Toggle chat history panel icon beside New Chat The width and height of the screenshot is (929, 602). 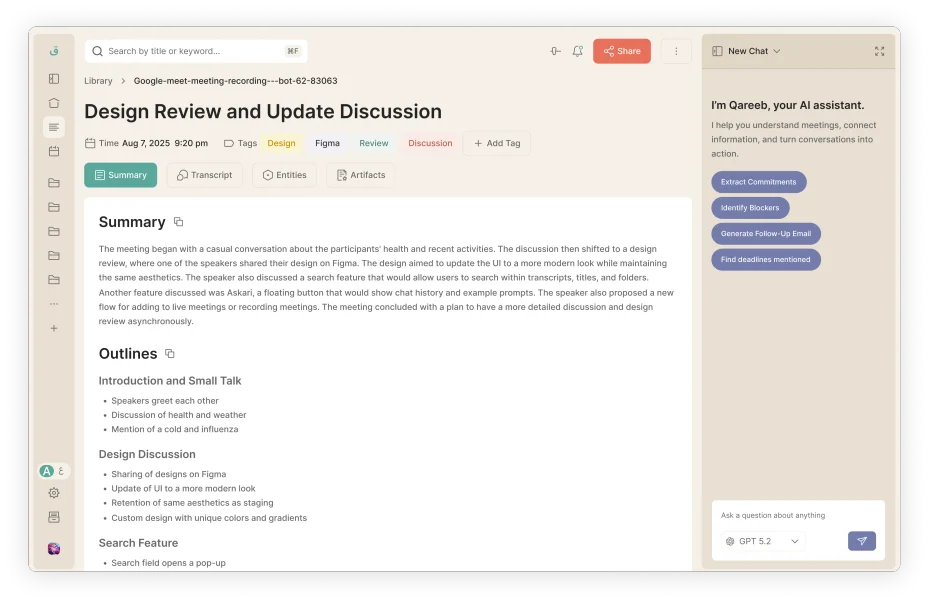(x=717, y=52)
